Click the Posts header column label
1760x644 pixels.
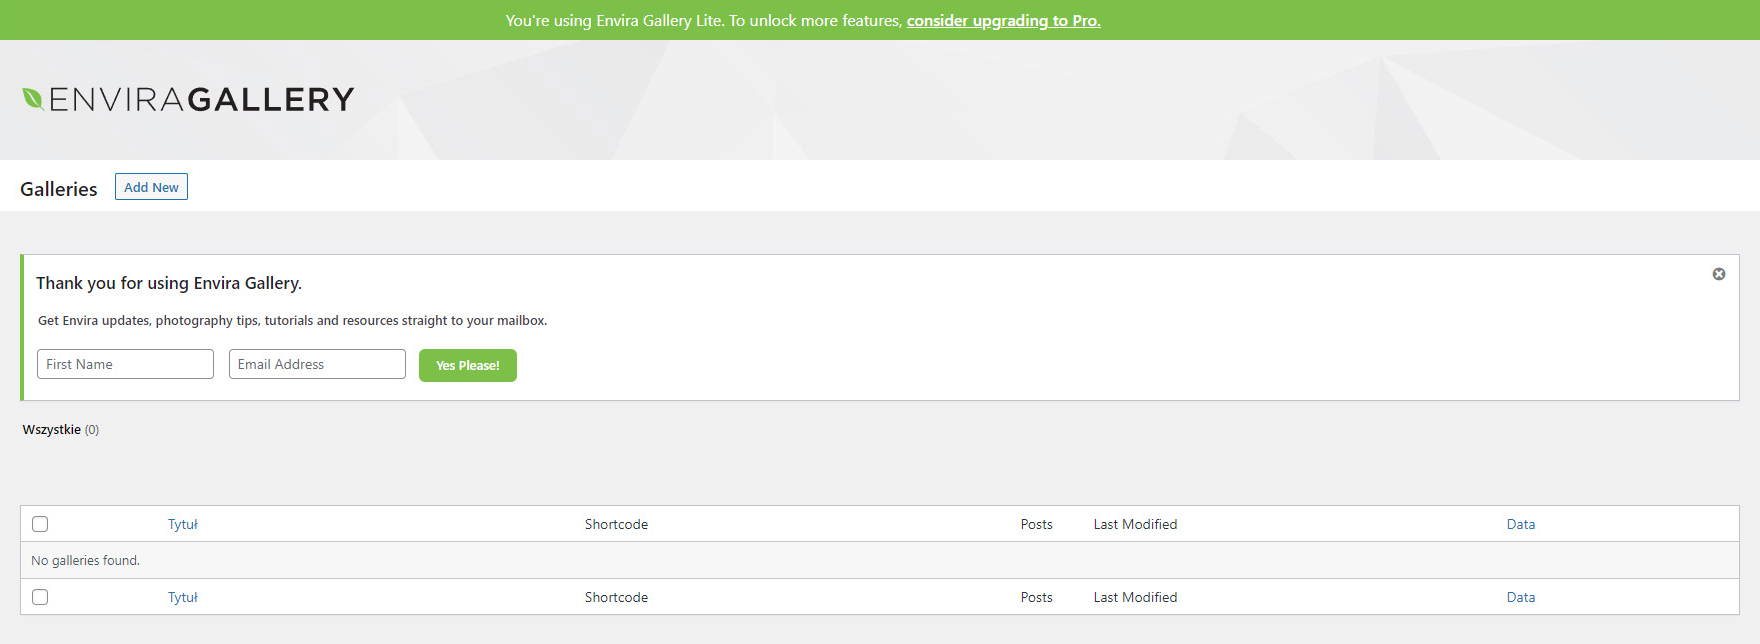(x=1036, y=524)
